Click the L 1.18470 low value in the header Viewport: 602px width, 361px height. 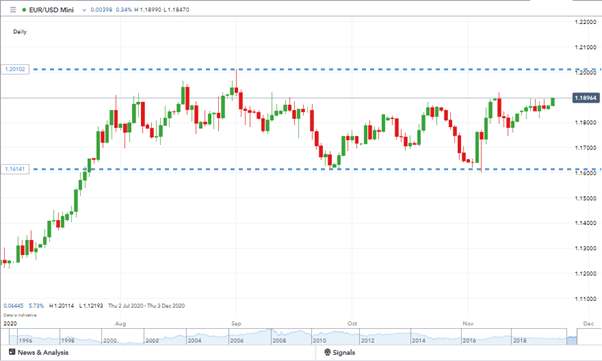[176, 10]
